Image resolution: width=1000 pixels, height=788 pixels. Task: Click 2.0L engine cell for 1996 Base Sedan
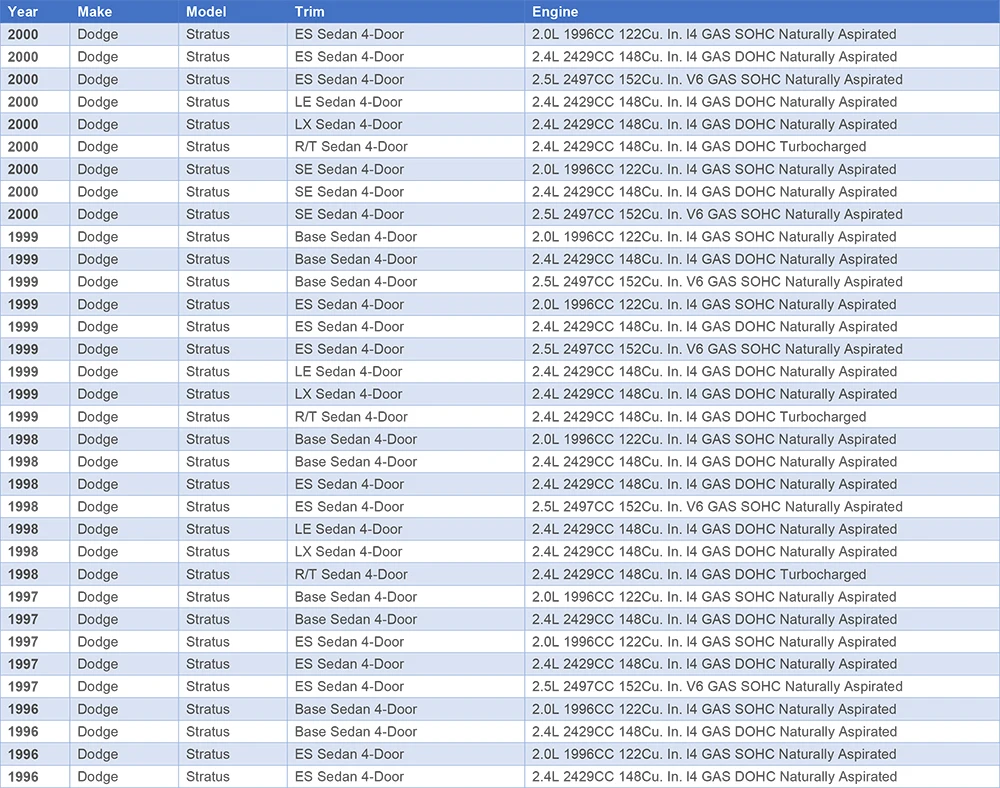coord(762,709)
